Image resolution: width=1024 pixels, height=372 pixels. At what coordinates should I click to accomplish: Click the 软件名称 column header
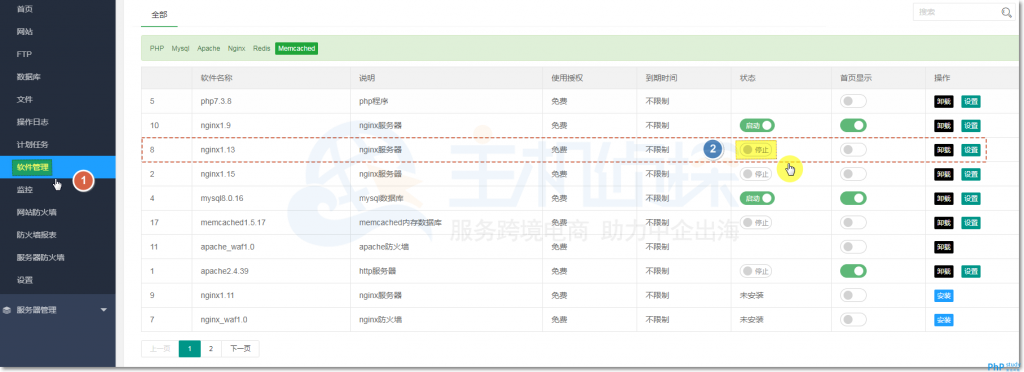pos(217,78)
